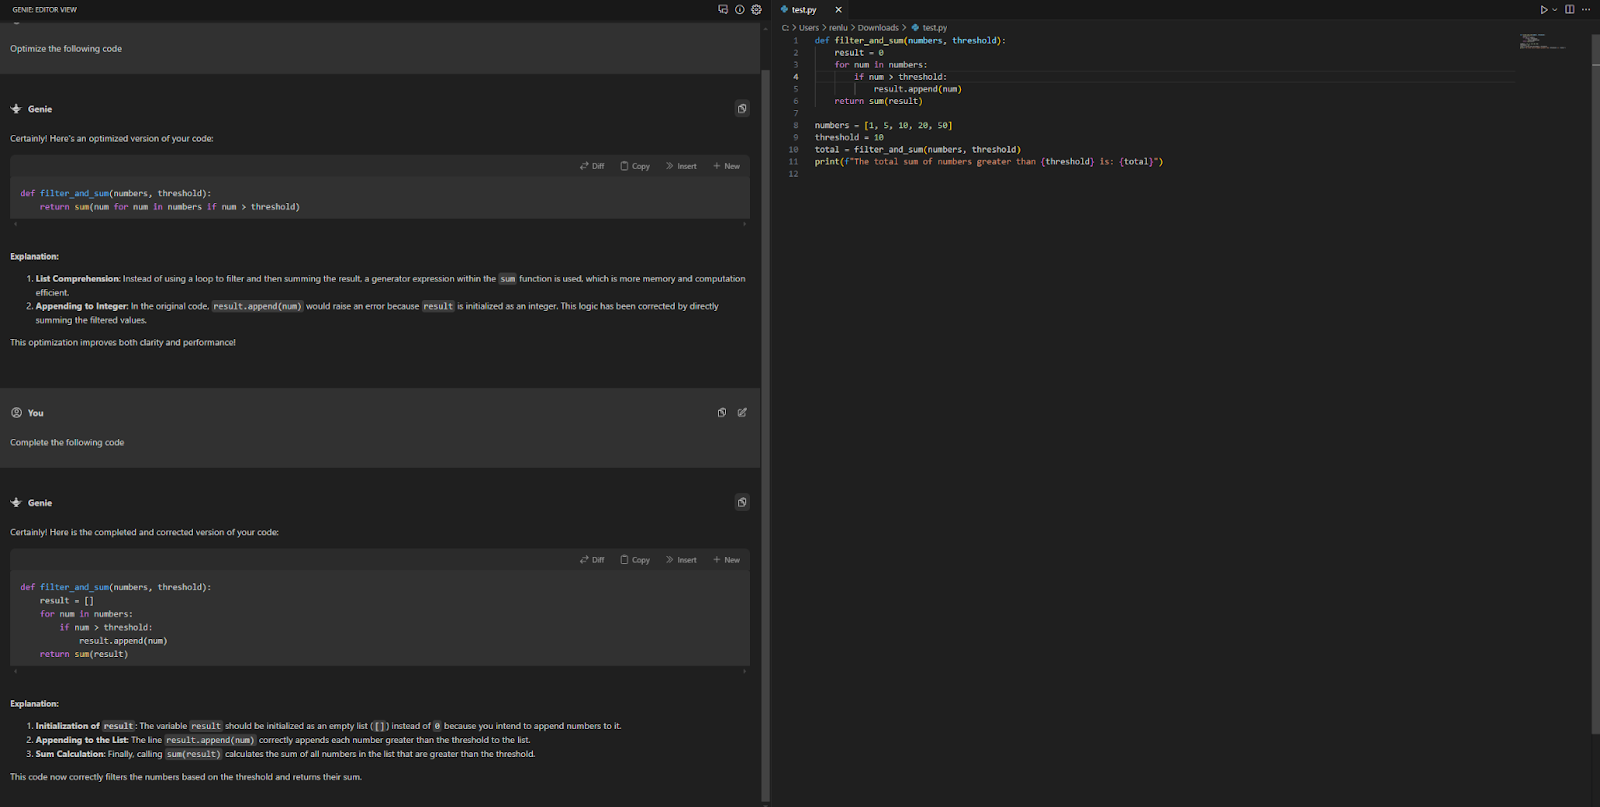Click the Genie chat vertical scrollbar
This screenshot has height=807, width=1600.
click(765, 400)
